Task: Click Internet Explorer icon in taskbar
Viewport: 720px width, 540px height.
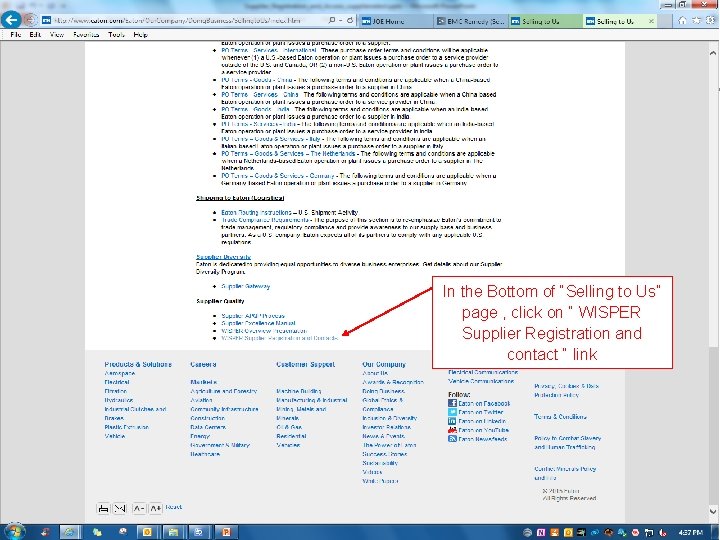Action: coord(70,532)
